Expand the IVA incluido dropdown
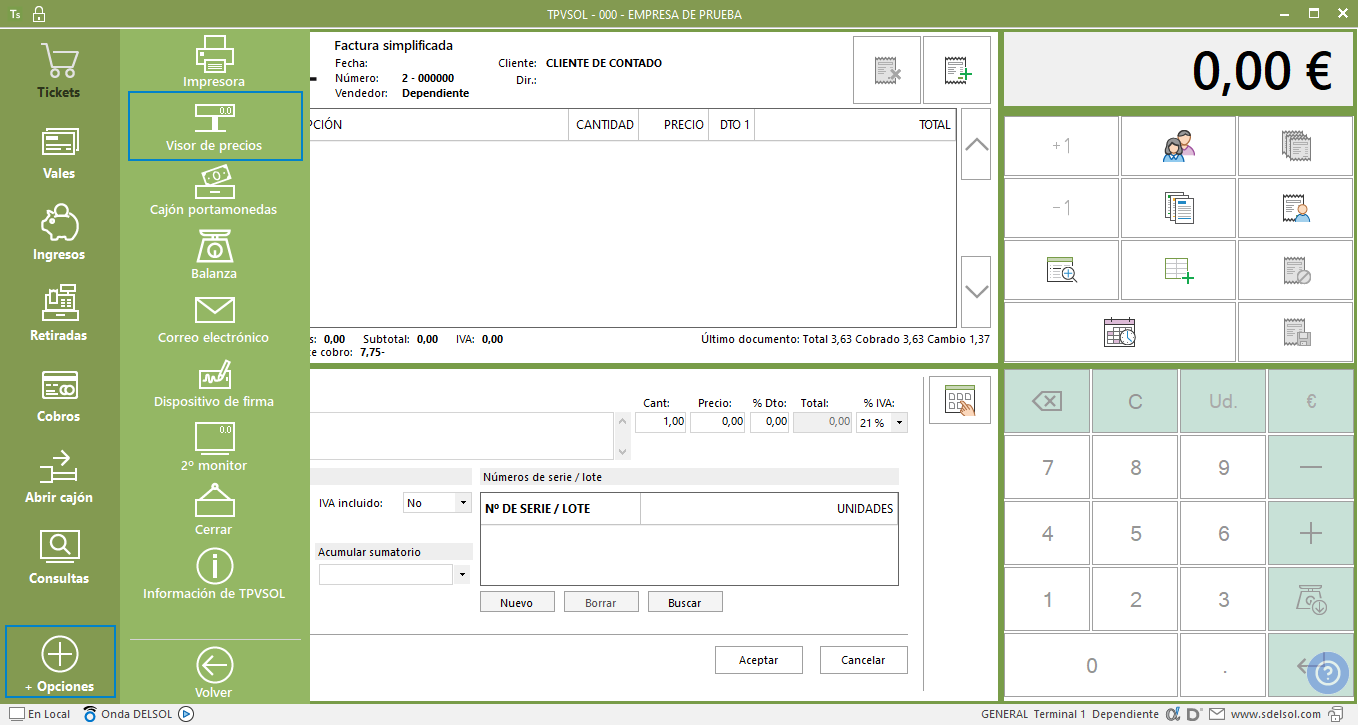The width and height of the screenshot is (1358, 725). point(462,503)
